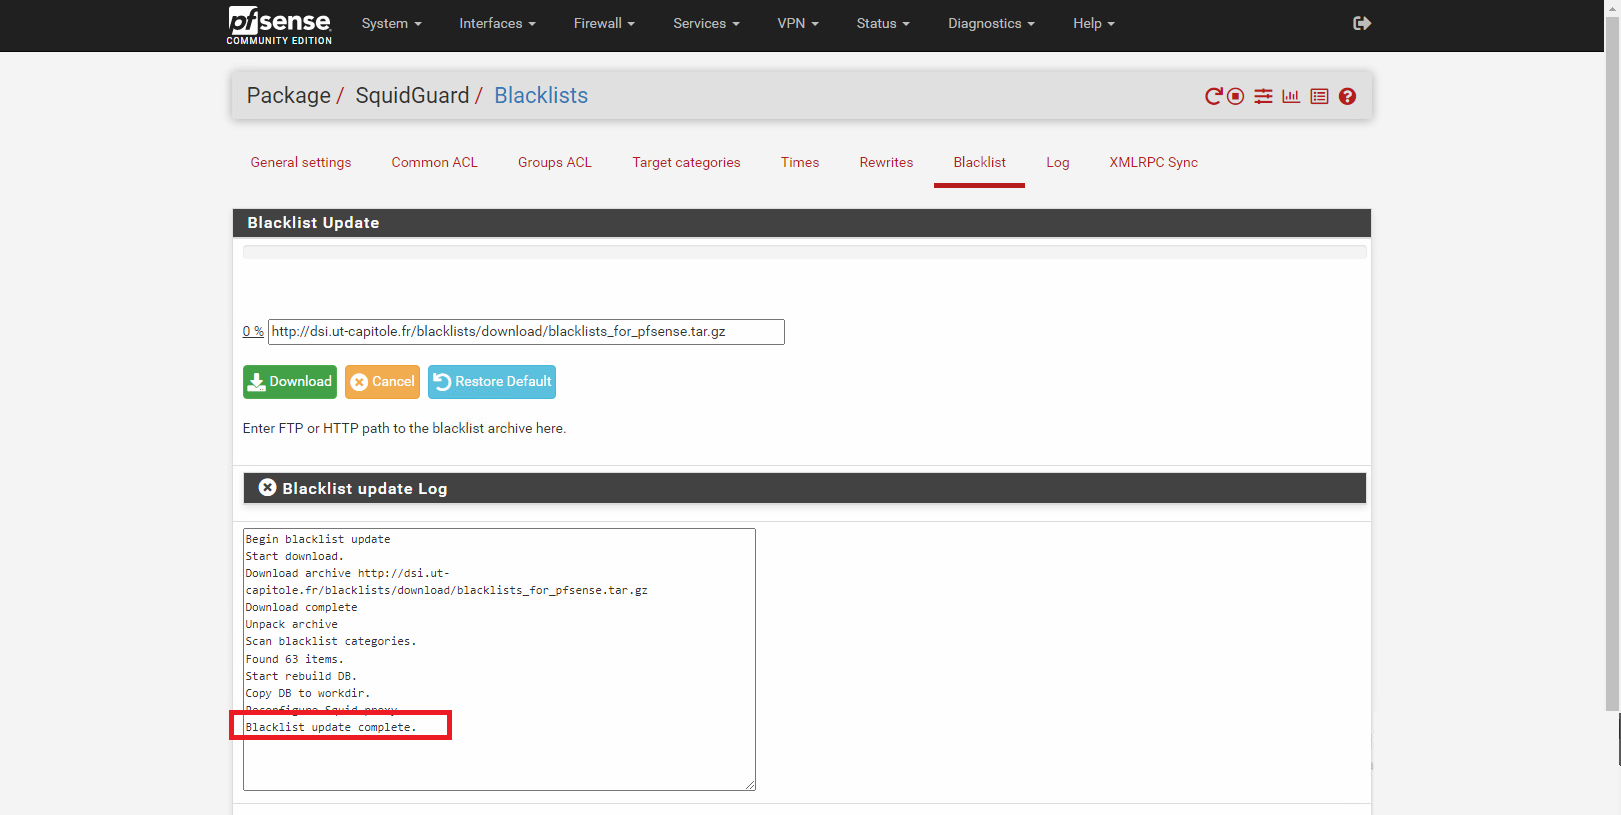The width and height of the screenshot is (1621, 815).
Task: Click the green Download button
Action: (x=290, y=382)
